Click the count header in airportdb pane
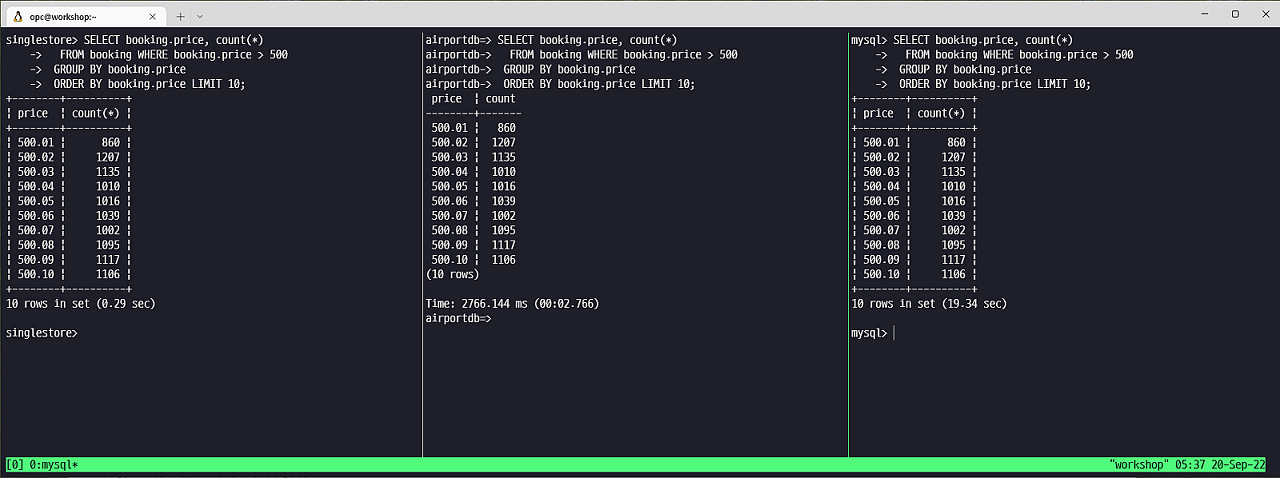The height and width of the screenshot is (478, 1280). pyautogui.click(x=500, y=99)
